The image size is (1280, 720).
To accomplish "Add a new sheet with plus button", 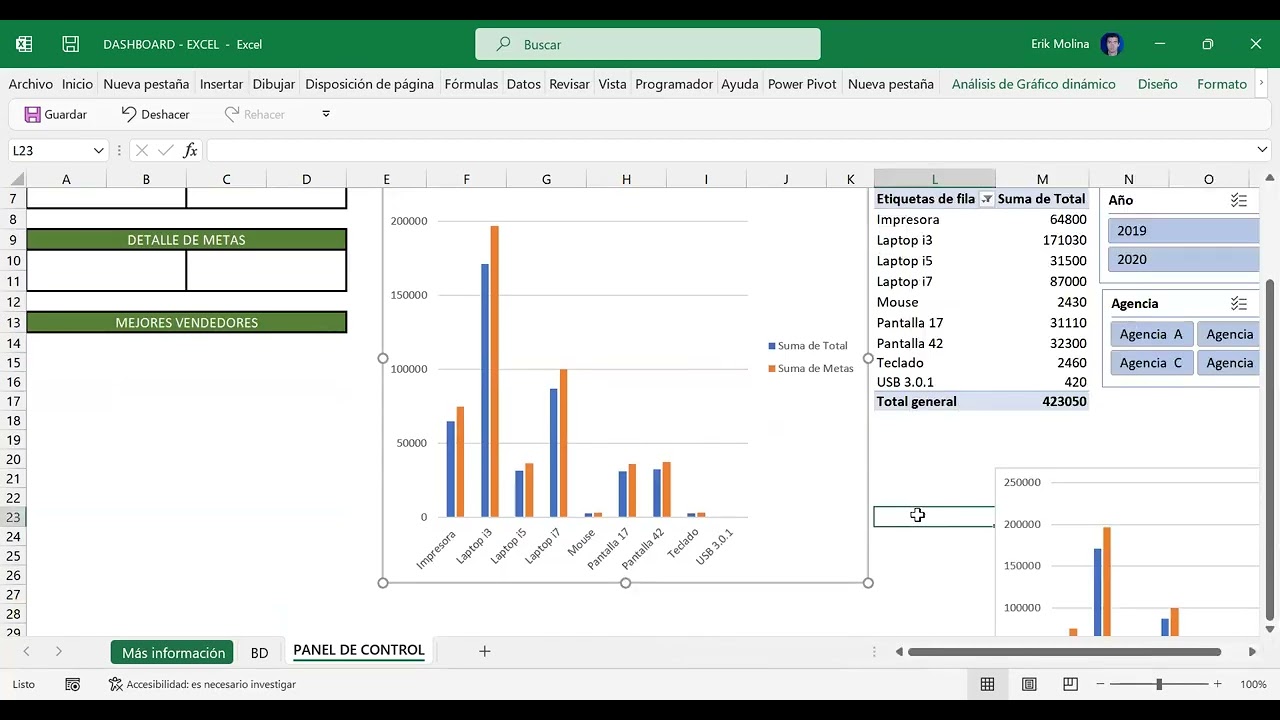I will coord(484,651).
